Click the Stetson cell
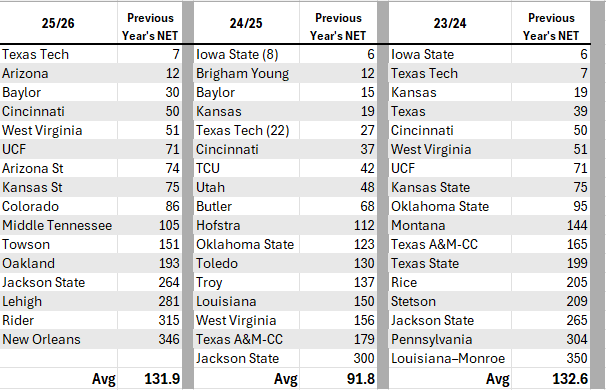Image resolution: width=606 pixels, height=390 pixels. point(450,301)
